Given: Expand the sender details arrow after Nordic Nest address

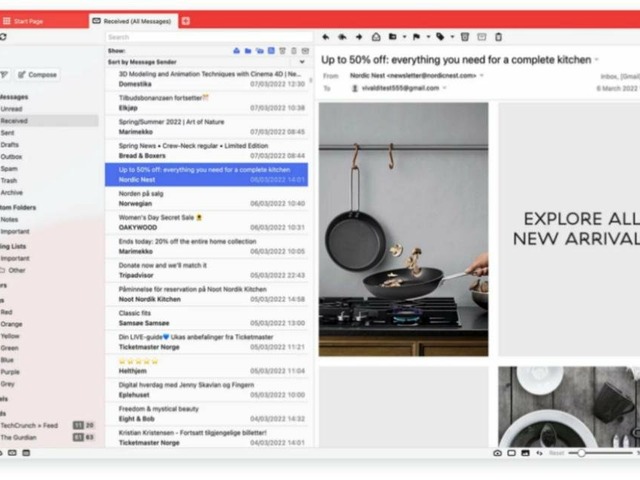Looking at the screenshot, I should point(482,75).
